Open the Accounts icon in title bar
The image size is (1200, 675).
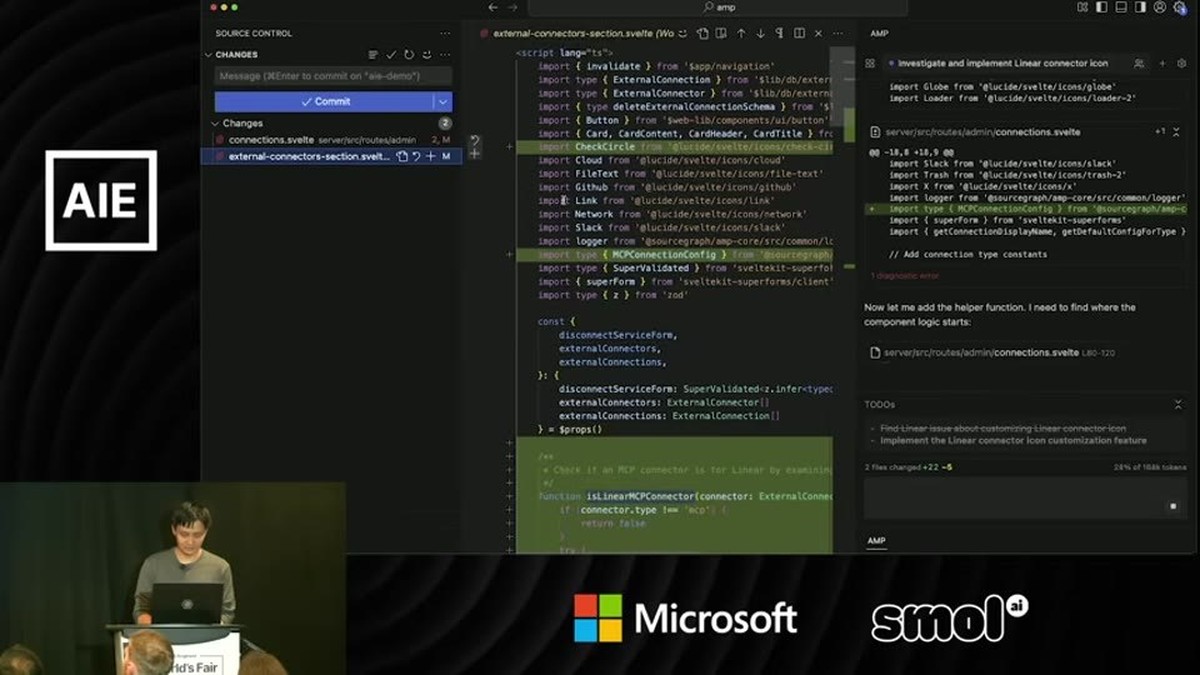1160,7
